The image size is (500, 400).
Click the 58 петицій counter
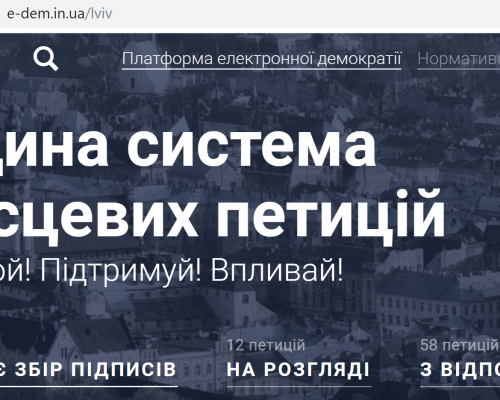[x=459, y=345]
